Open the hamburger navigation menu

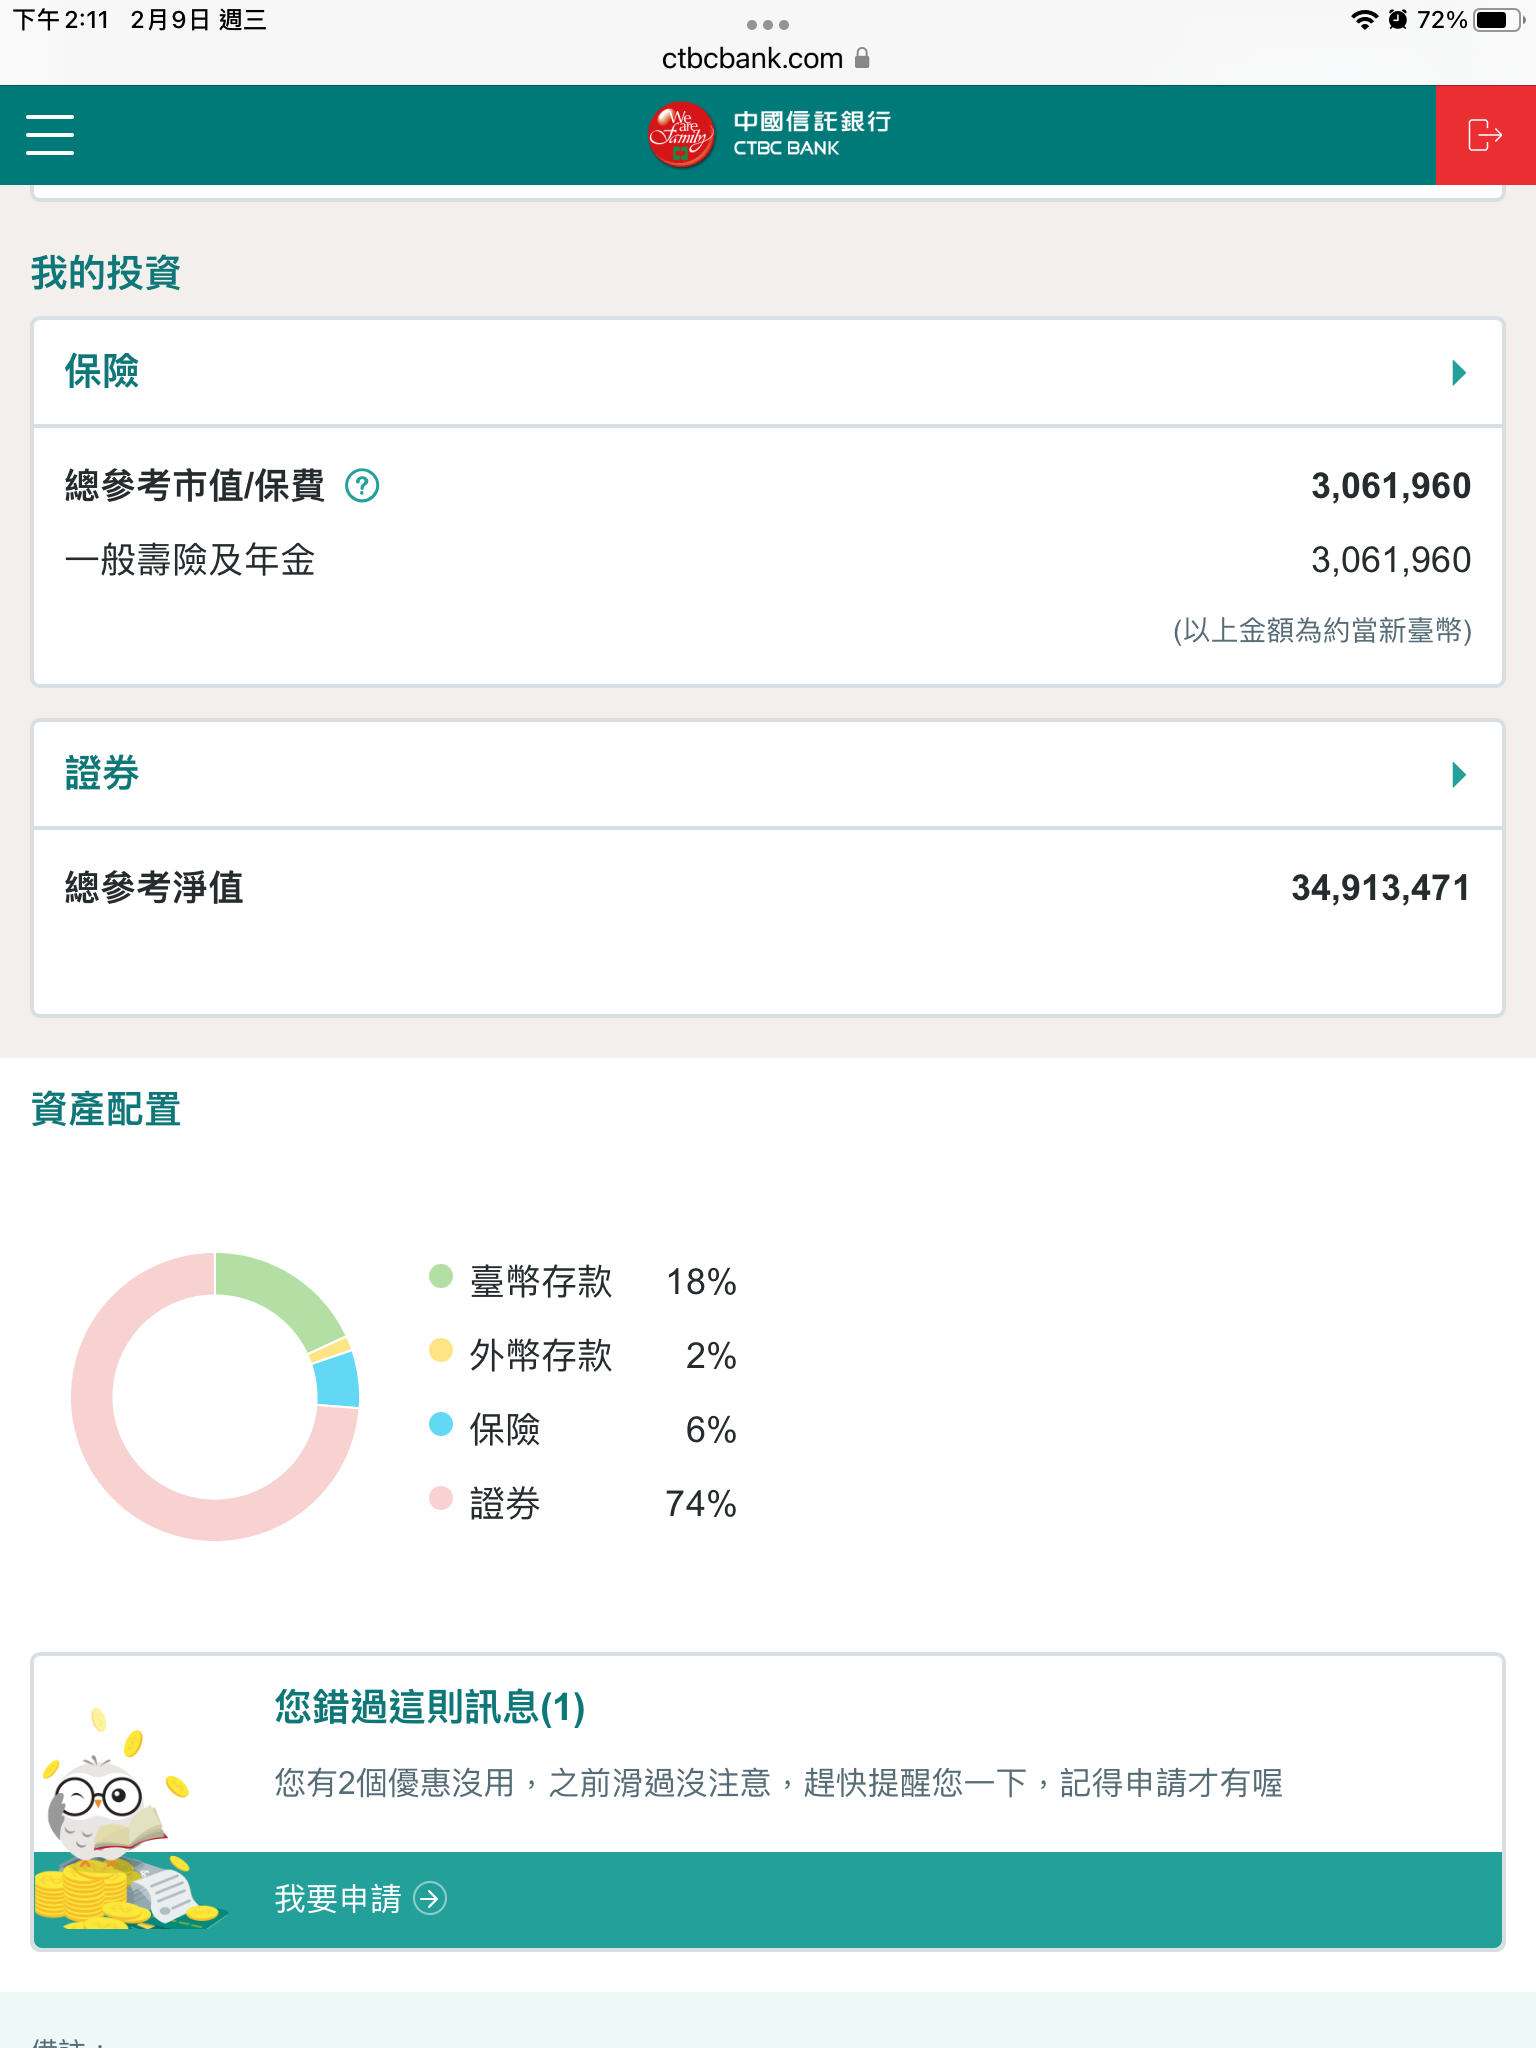point(50,135)
